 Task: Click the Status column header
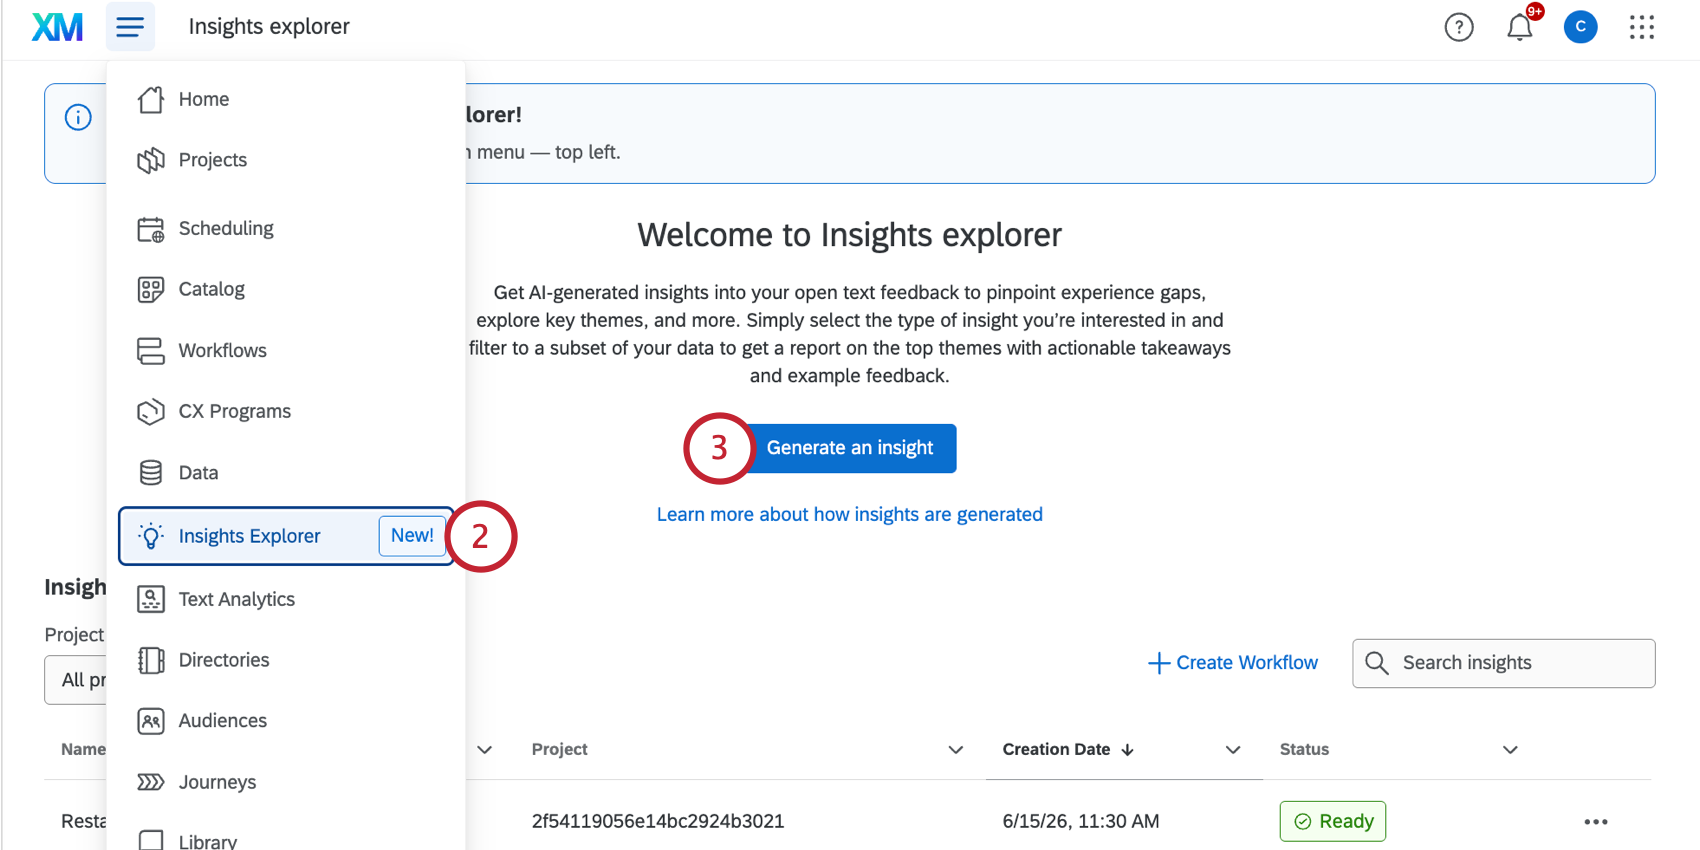(x=1305, y=750)
